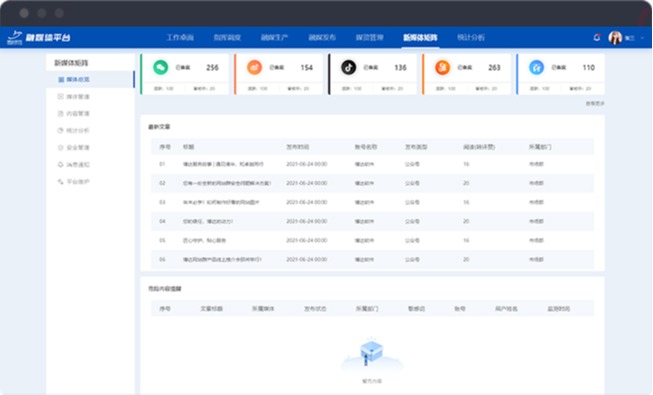The image size is (653, 395).
Task: Click the 发布时间 column header
Action: tap(297, 147)
